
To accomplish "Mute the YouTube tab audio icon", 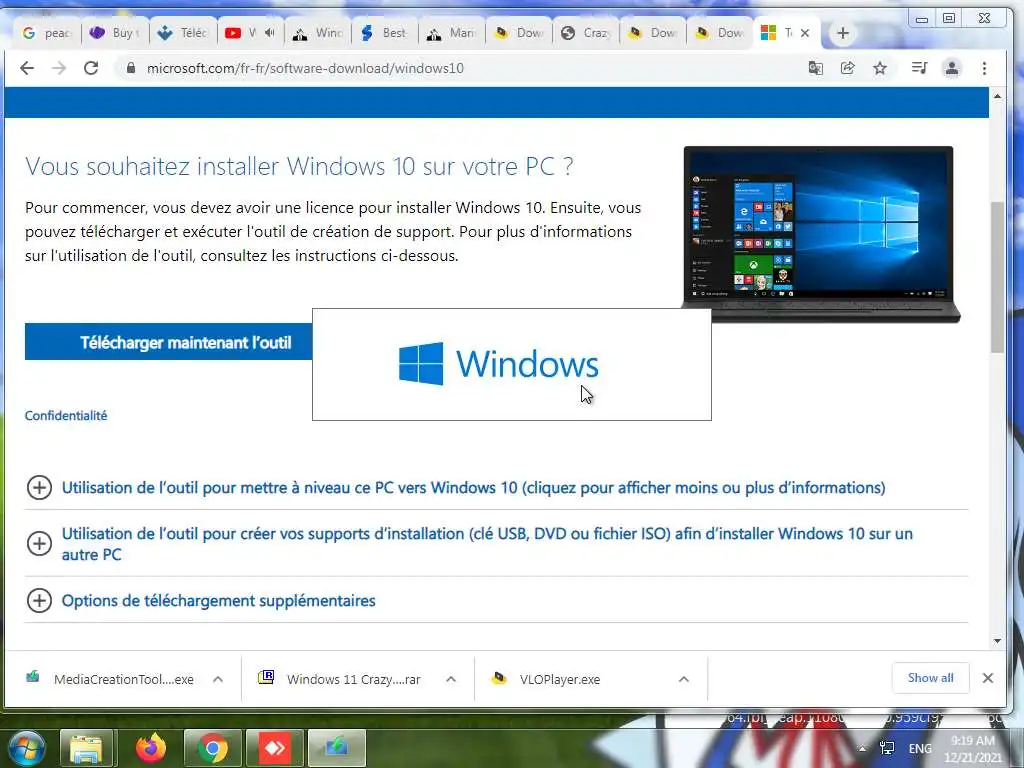I will pos(270,33).
